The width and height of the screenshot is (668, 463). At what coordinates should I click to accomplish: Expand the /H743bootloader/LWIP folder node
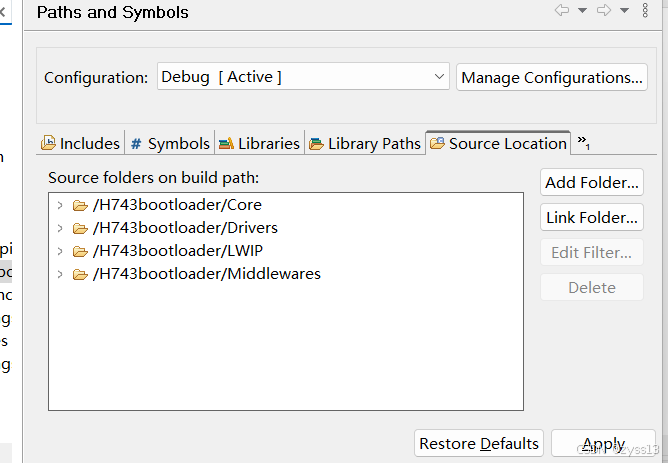(60, 251)
